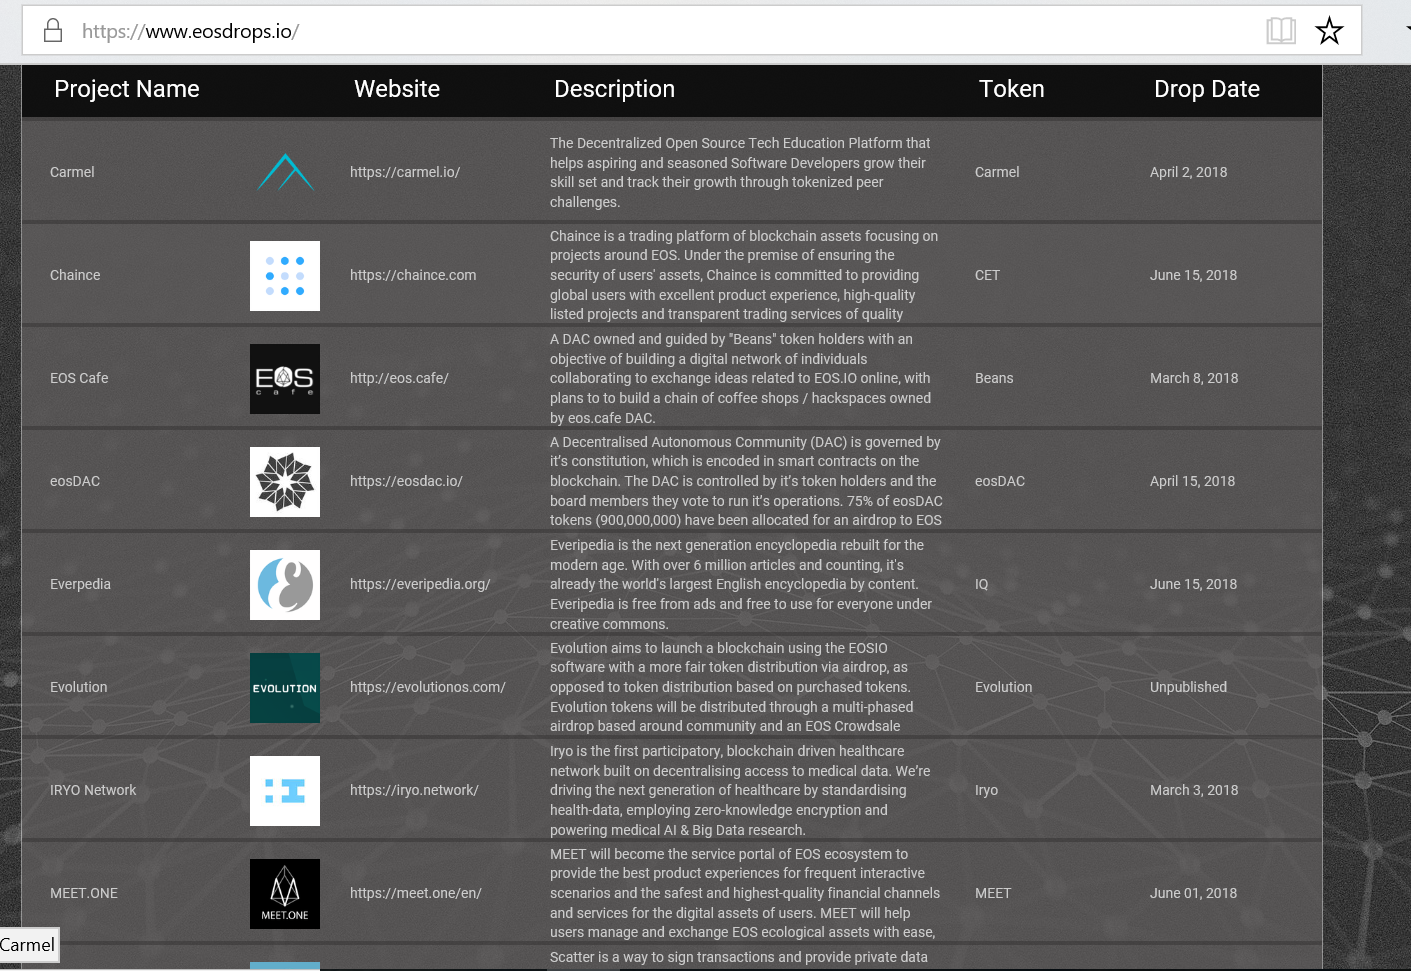Viewport: 1411px width, 971px height.
Task: Click the Project Name column header
Action: point(127,89)
